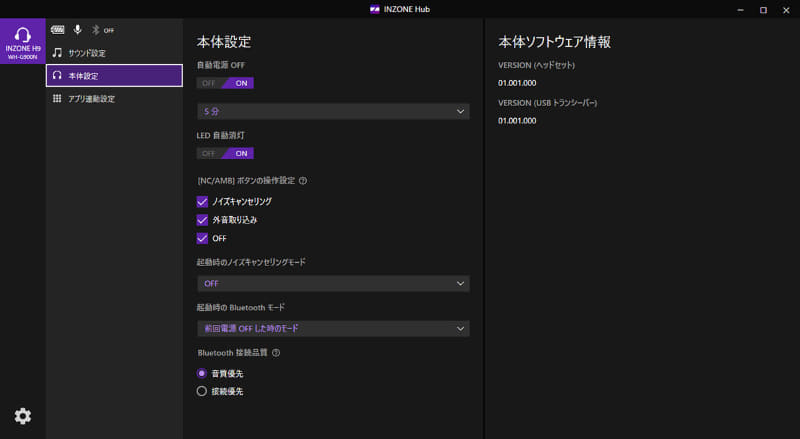Open the 起動時の Bluetooth モード dropdown

coord(333,329)
